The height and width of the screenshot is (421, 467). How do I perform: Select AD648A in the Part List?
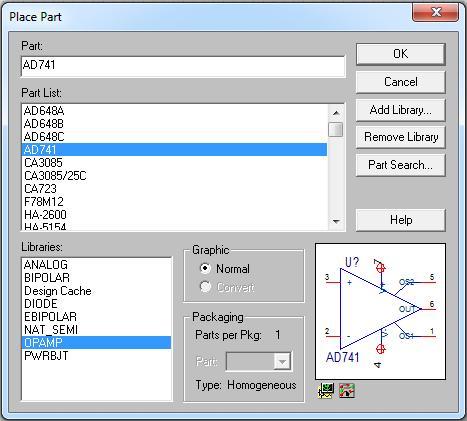[x=174, y=111]
